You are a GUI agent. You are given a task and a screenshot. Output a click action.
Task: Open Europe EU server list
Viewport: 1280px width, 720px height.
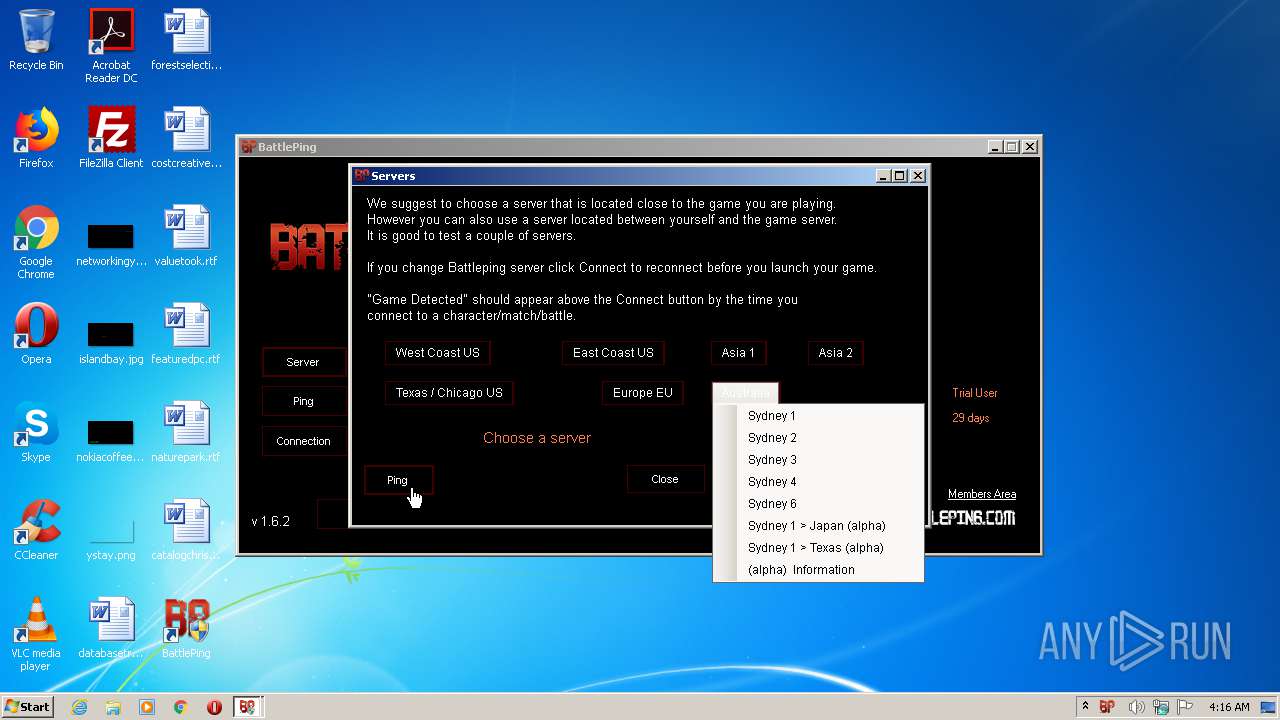point(642,393)
